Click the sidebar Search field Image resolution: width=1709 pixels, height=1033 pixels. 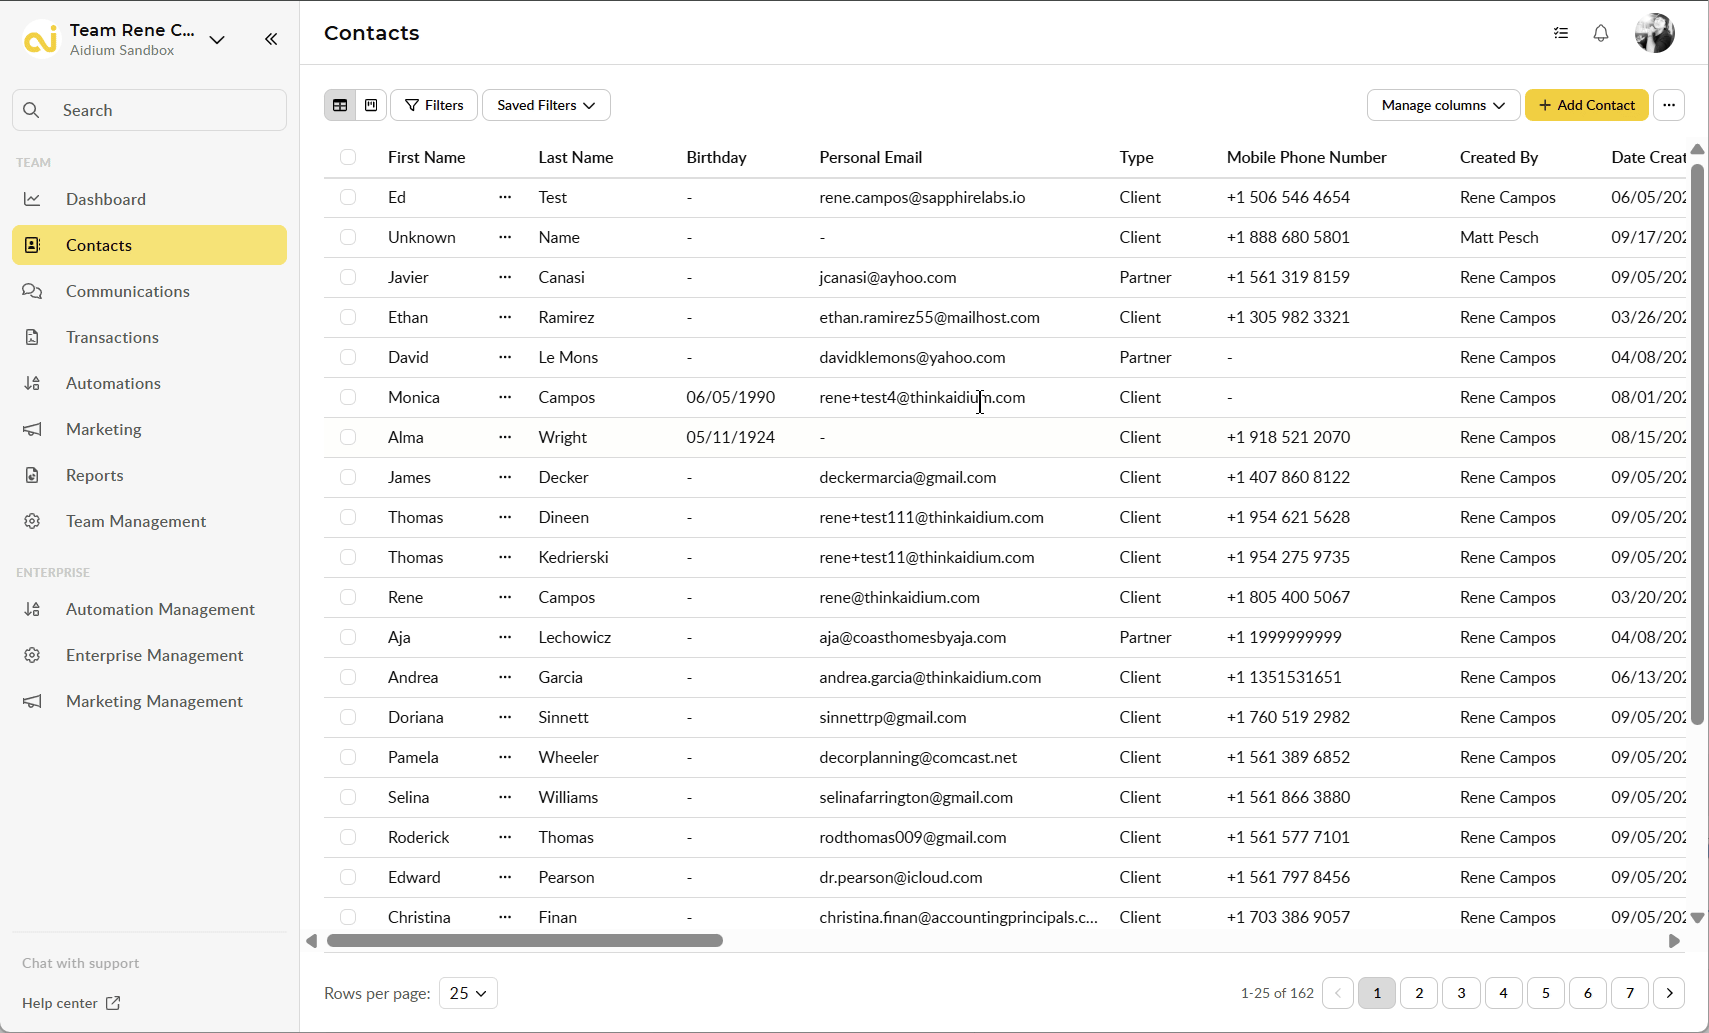pyautogui.click(x=150, y=110)
